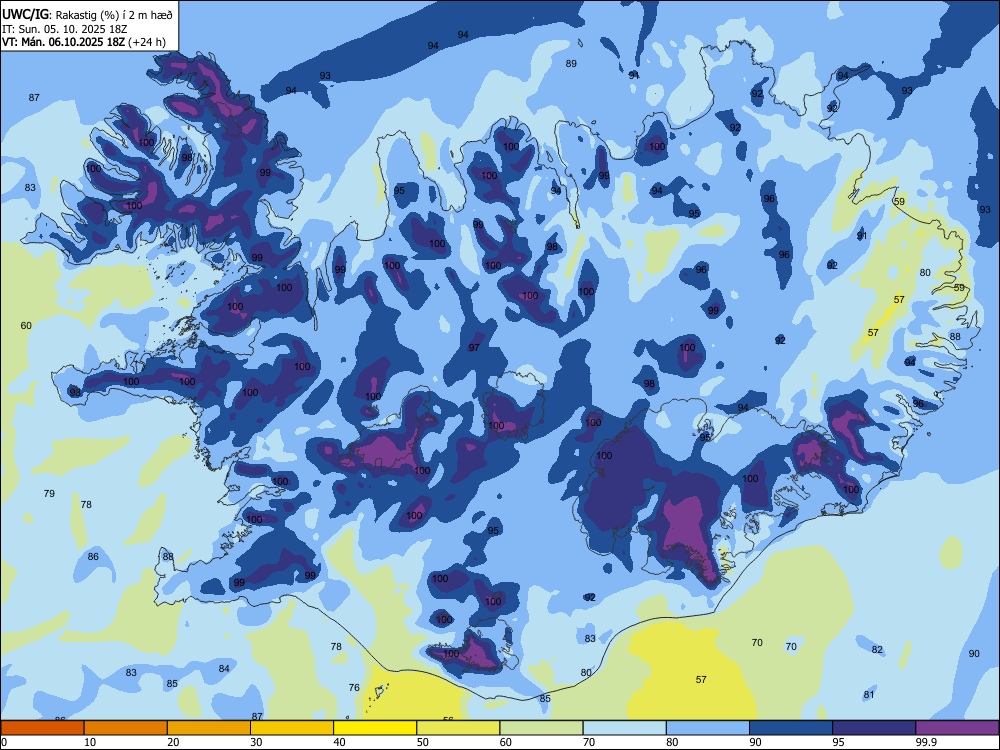Choose the 30–40 golden legend swatch
The image size is (1000, 750).
tap(291, 728)
